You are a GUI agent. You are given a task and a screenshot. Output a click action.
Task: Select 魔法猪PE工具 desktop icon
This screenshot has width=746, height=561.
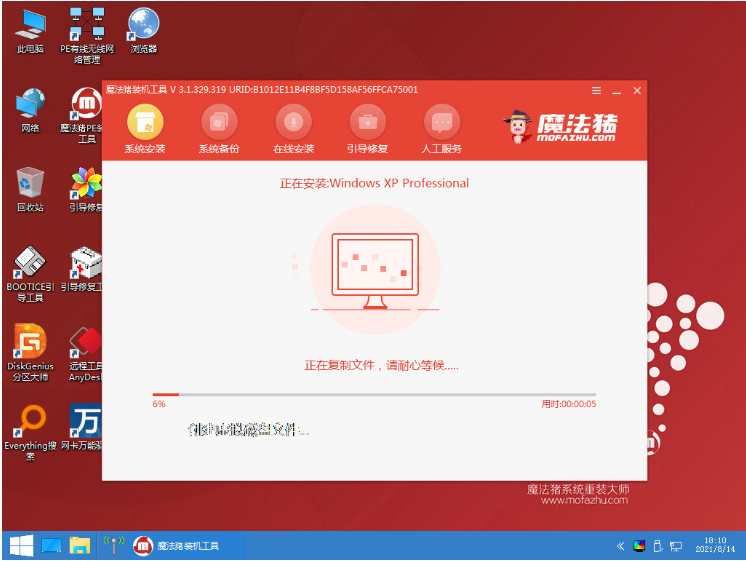click(x=86, y=116)
